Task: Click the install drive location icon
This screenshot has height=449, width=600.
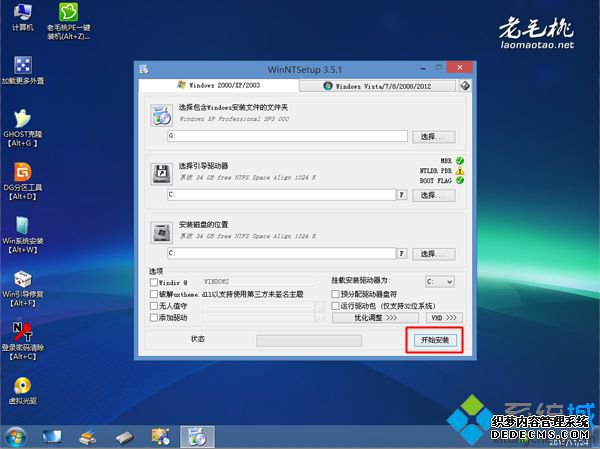Action: [x=161, y=232]
